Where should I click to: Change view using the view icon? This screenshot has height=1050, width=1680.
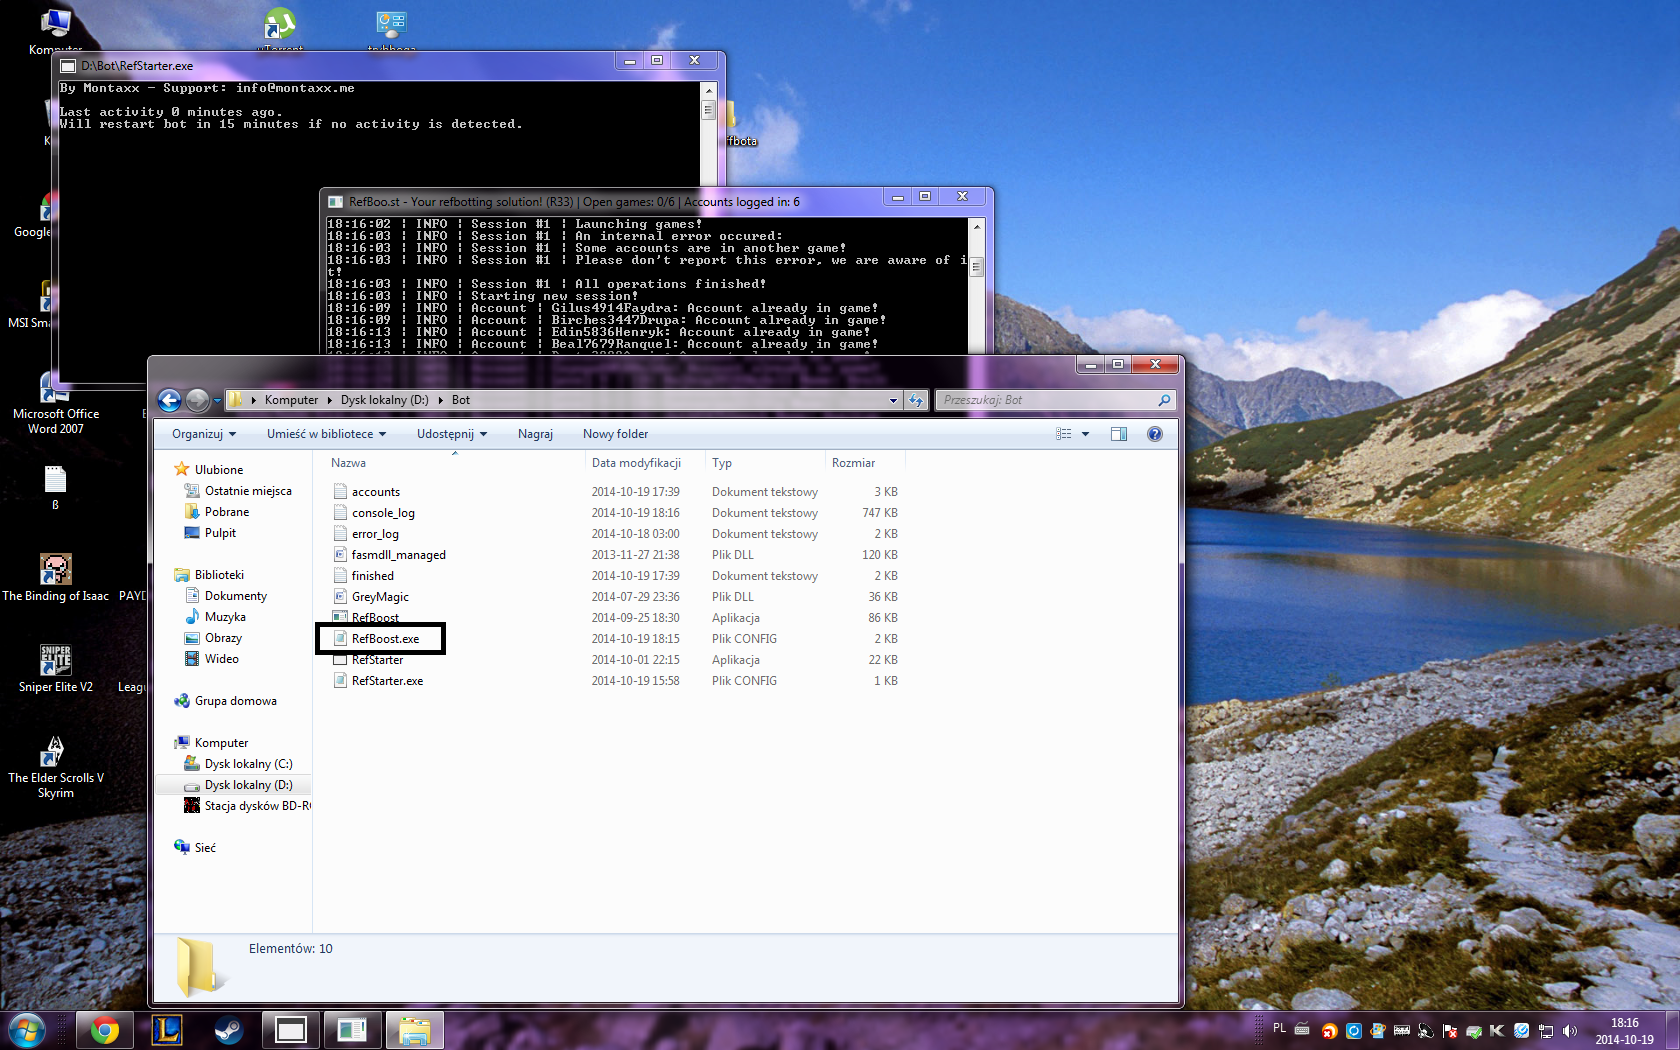click(1064, 434)
